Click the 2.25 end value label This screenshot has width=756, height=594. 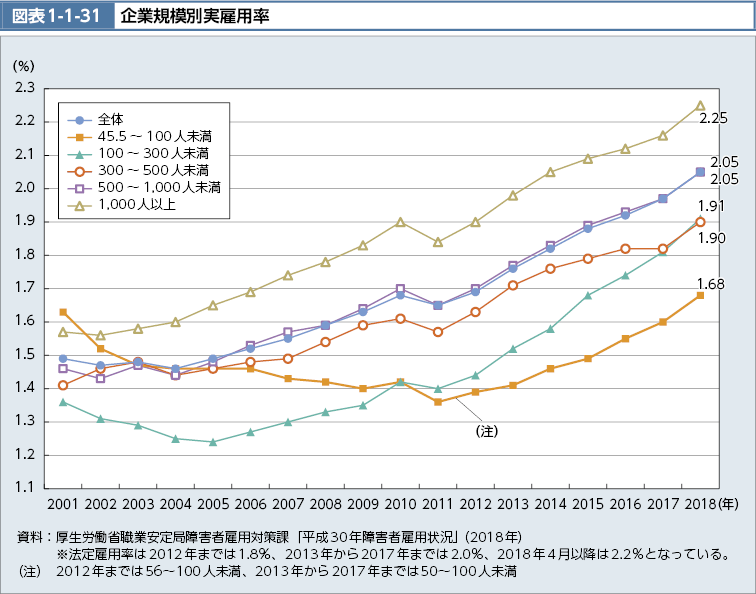pos(713,118)
